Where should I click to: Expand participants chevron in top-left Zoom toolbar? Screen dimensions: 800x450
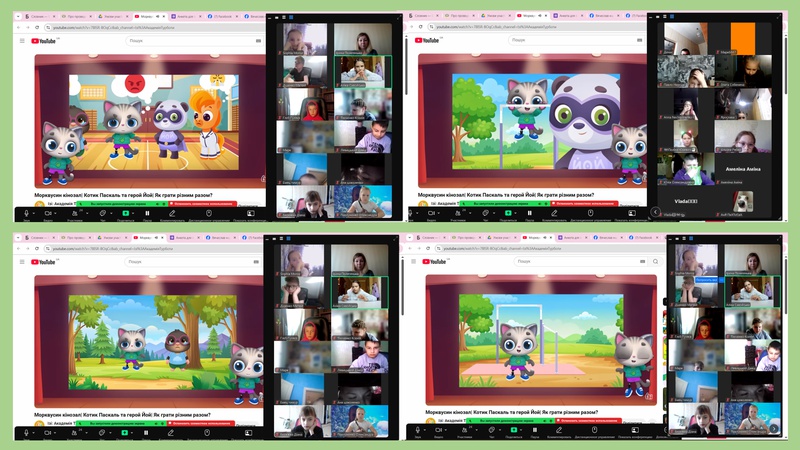(87, 213)
